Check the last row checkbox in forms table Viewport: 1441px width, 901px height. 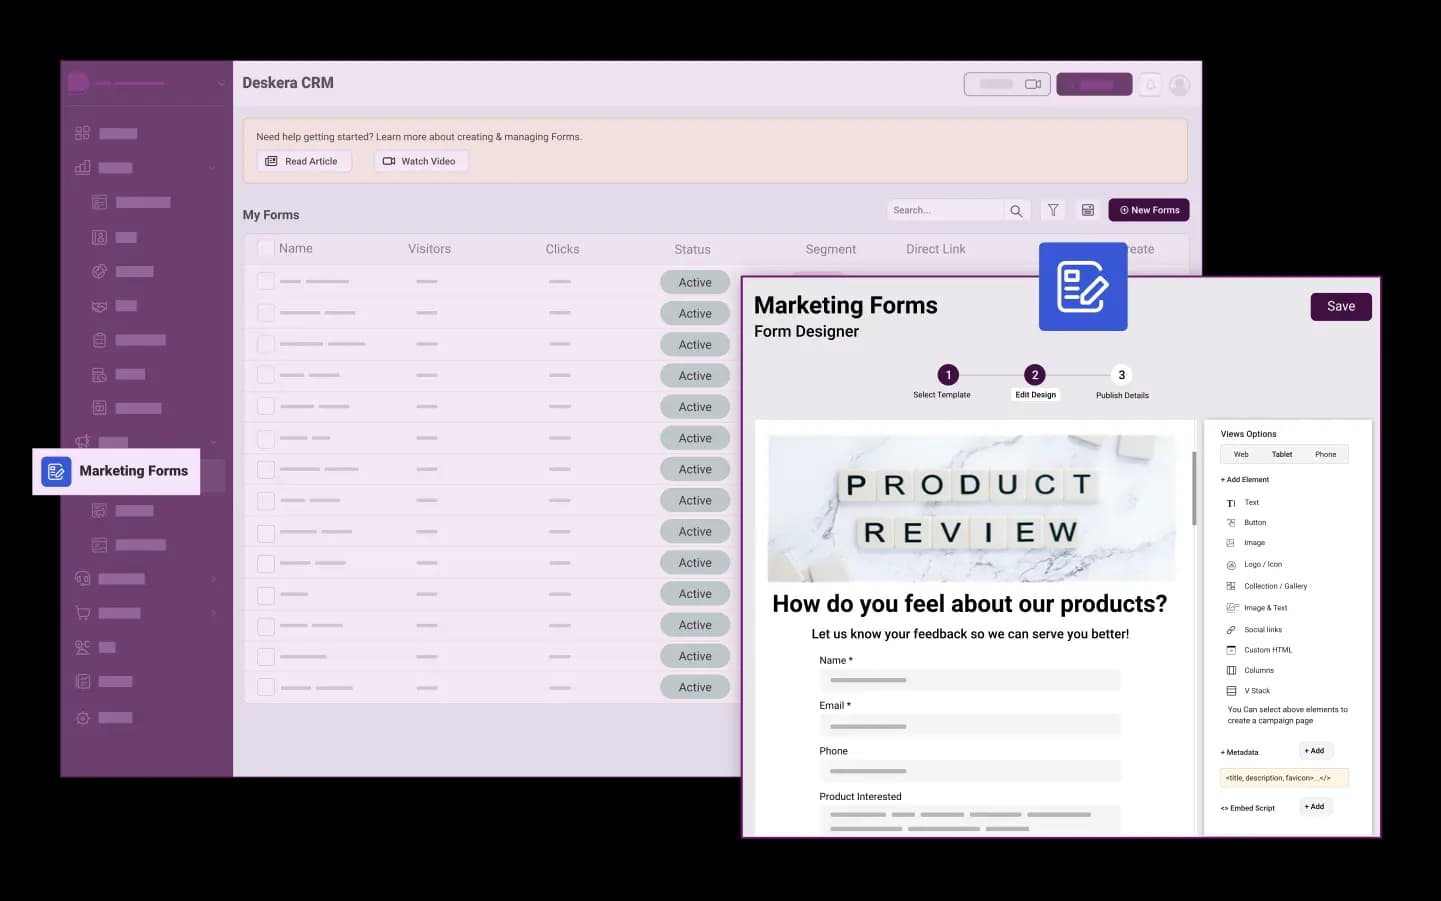265,687
